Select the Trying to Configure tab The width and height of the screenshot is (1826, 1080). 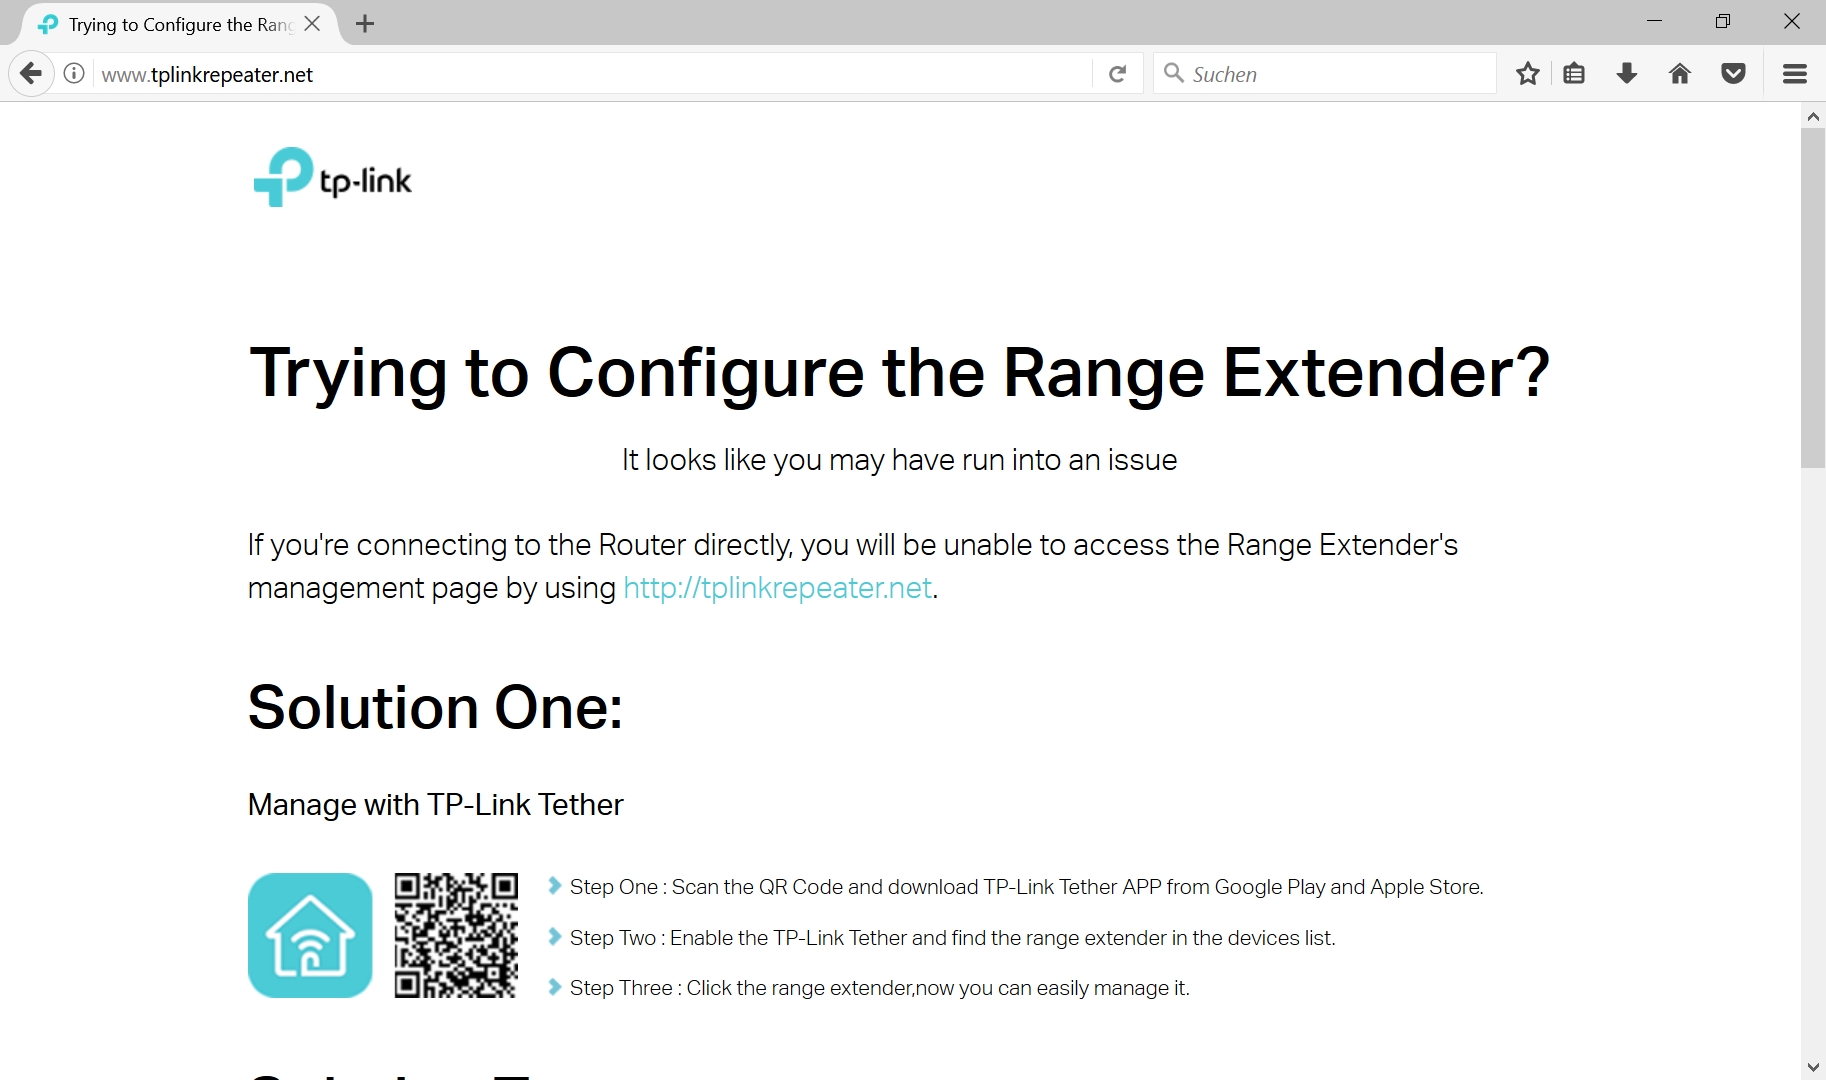point(178,24)
